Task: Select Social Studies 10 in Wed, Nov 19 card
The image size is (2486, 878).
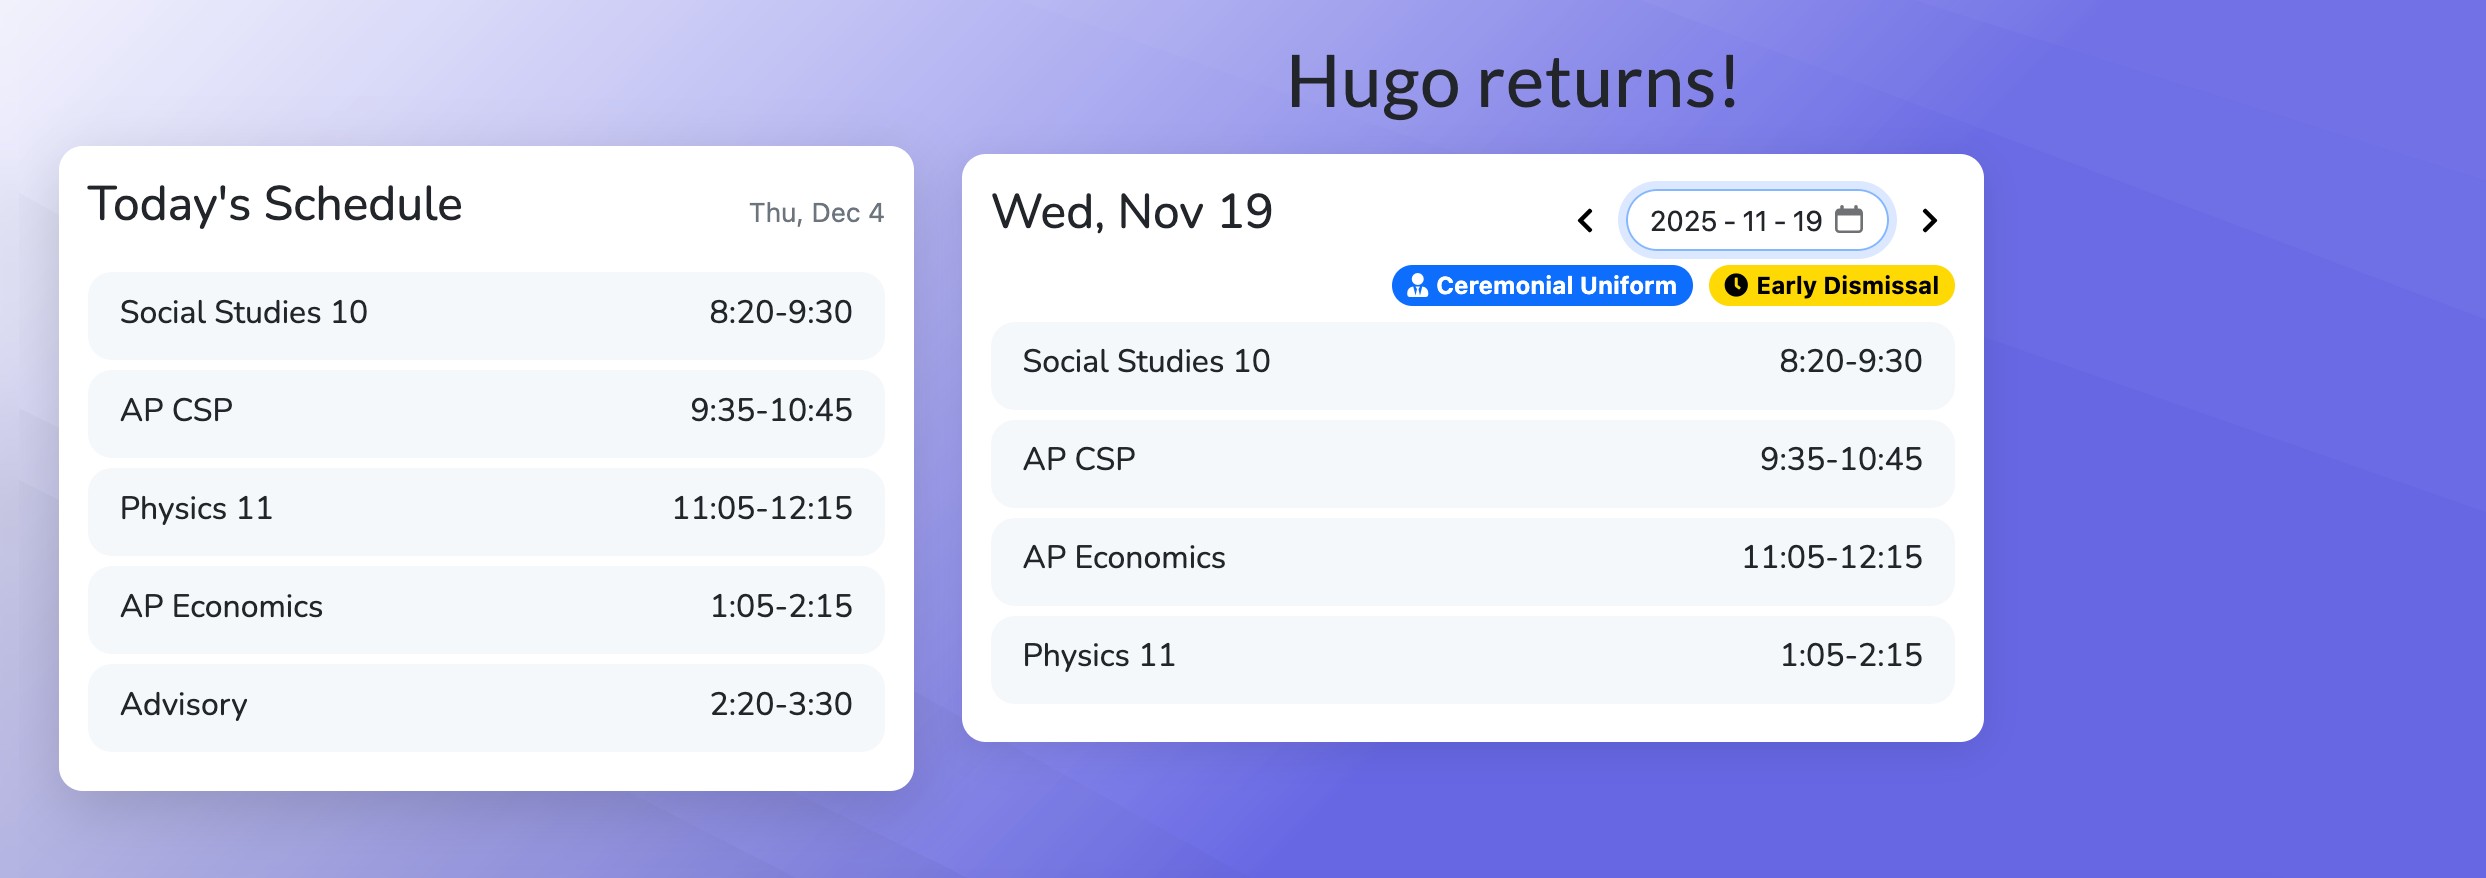Action: pos(1472,362)
